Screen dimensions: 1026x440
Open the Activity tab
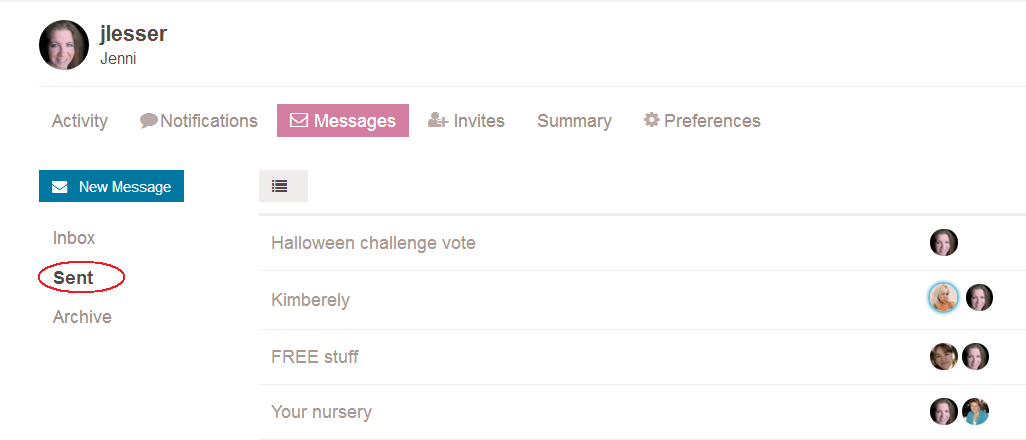[x=80, y=121]
